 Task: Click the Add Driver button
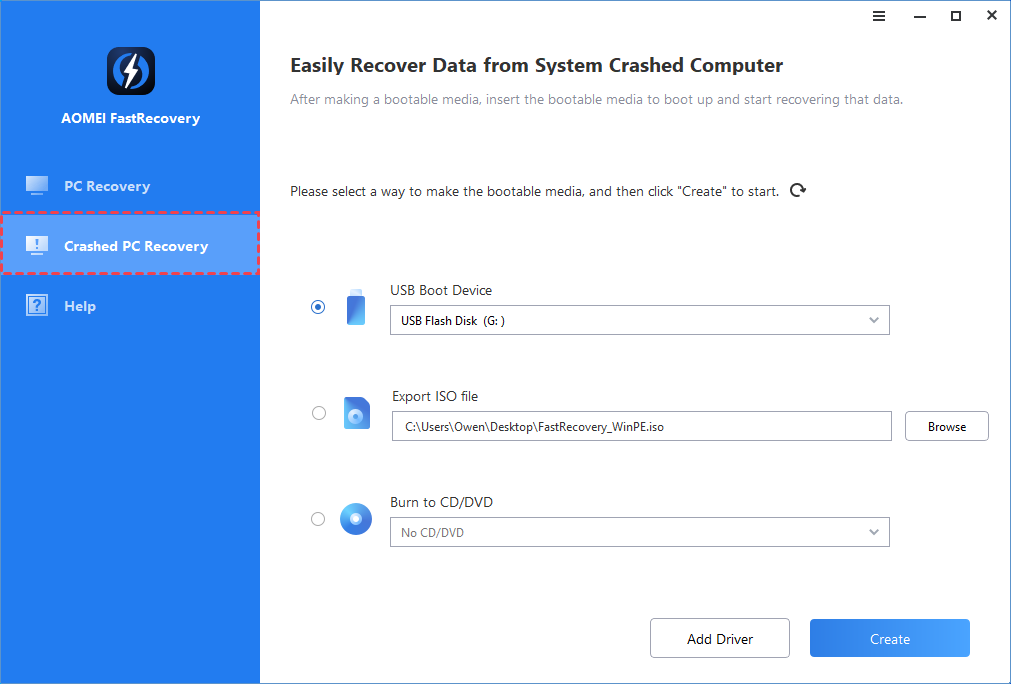click(719, 637)
